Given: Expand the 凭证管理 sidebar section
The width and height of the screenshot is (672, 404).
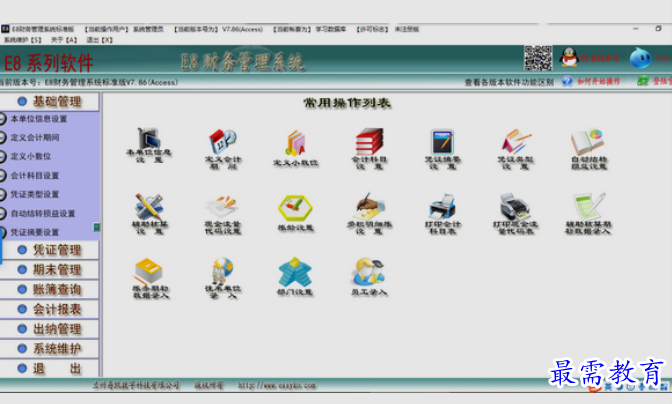Looking at the screenshot, I should coord(49,250).
